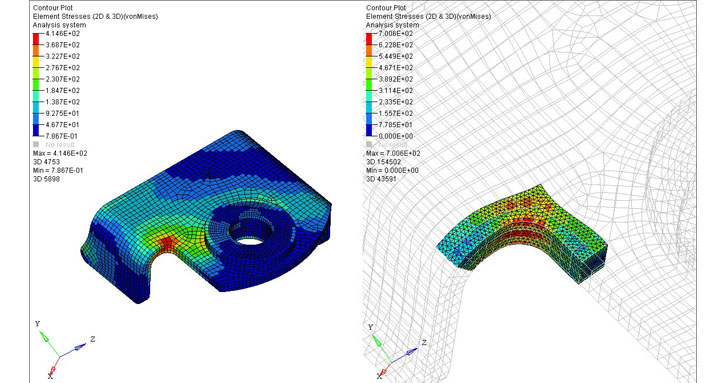The width and height of the screenshot is (726, 383).
Task: Click the Max = 4.146E+02 label
Action: click(x=60, y=153)
